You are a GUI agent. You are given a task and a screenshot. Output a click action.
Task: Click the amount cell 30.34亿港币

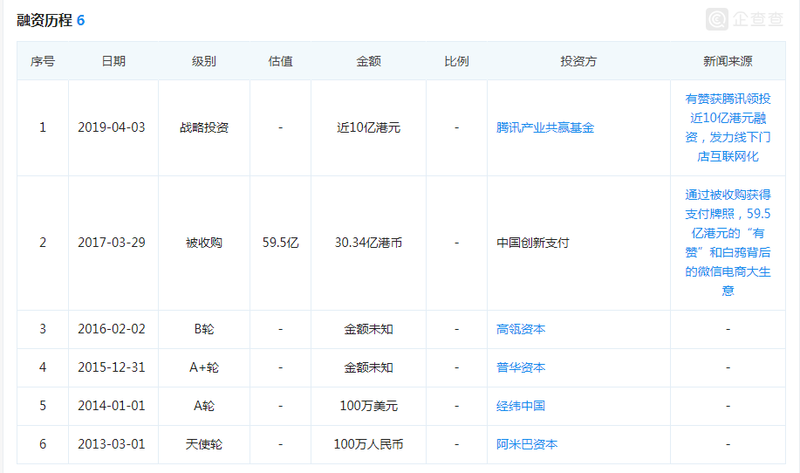pos(368,242)
